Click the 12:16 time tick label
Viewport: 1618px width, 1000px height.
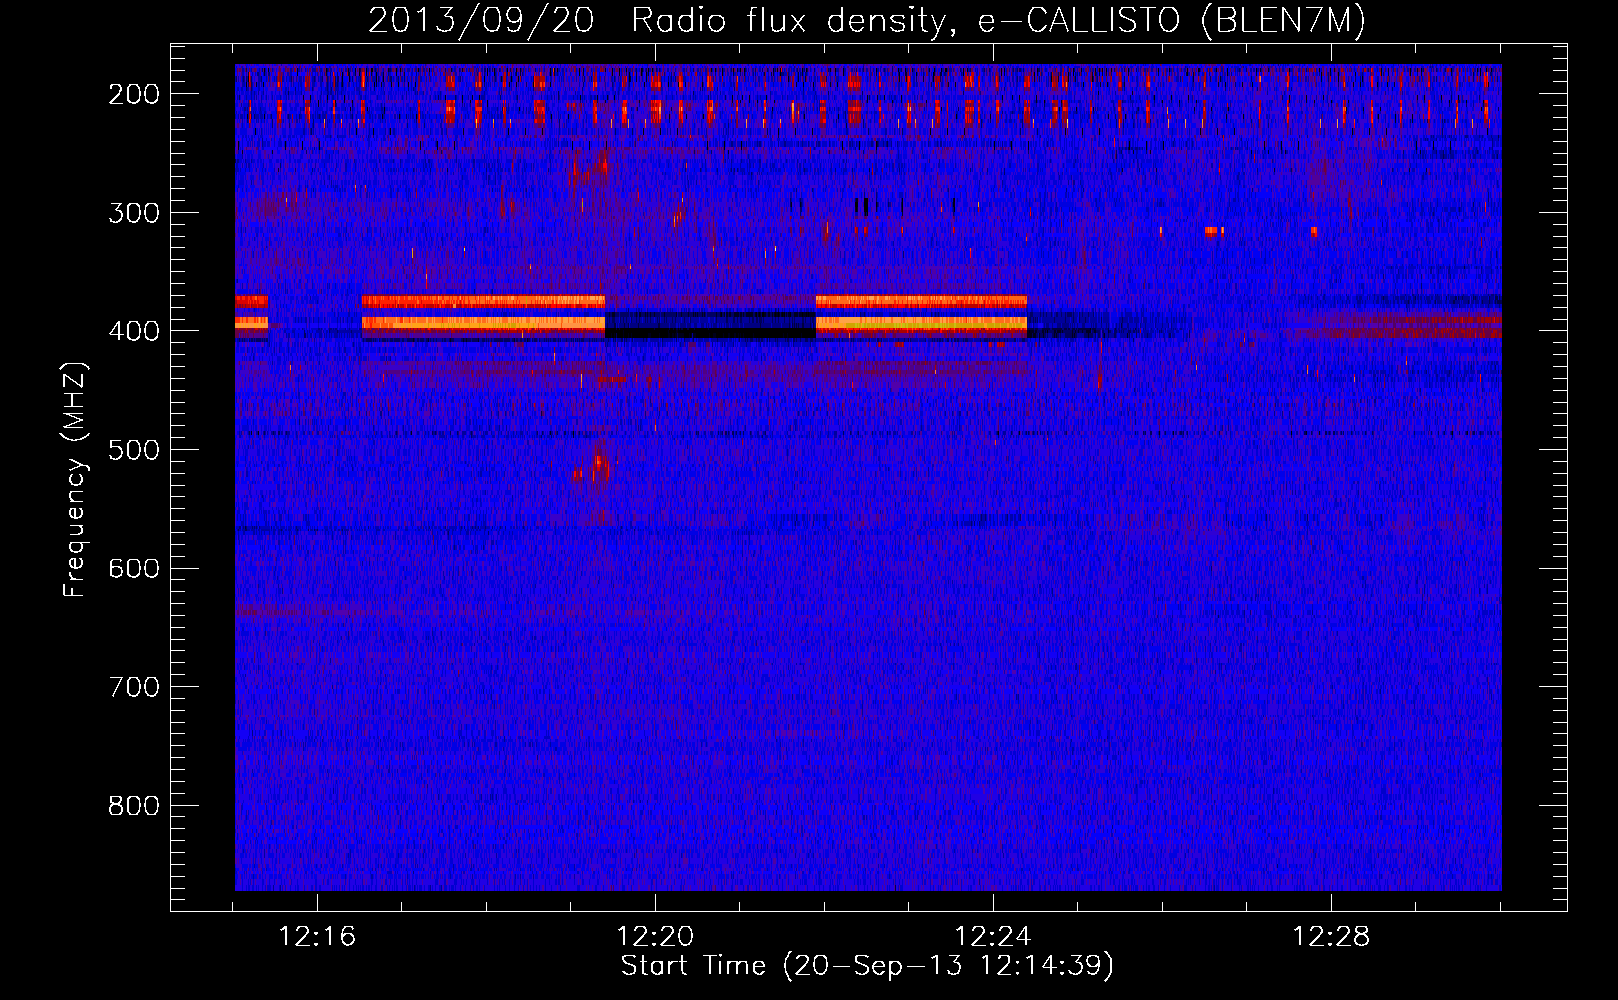click(x=317, y=937)
